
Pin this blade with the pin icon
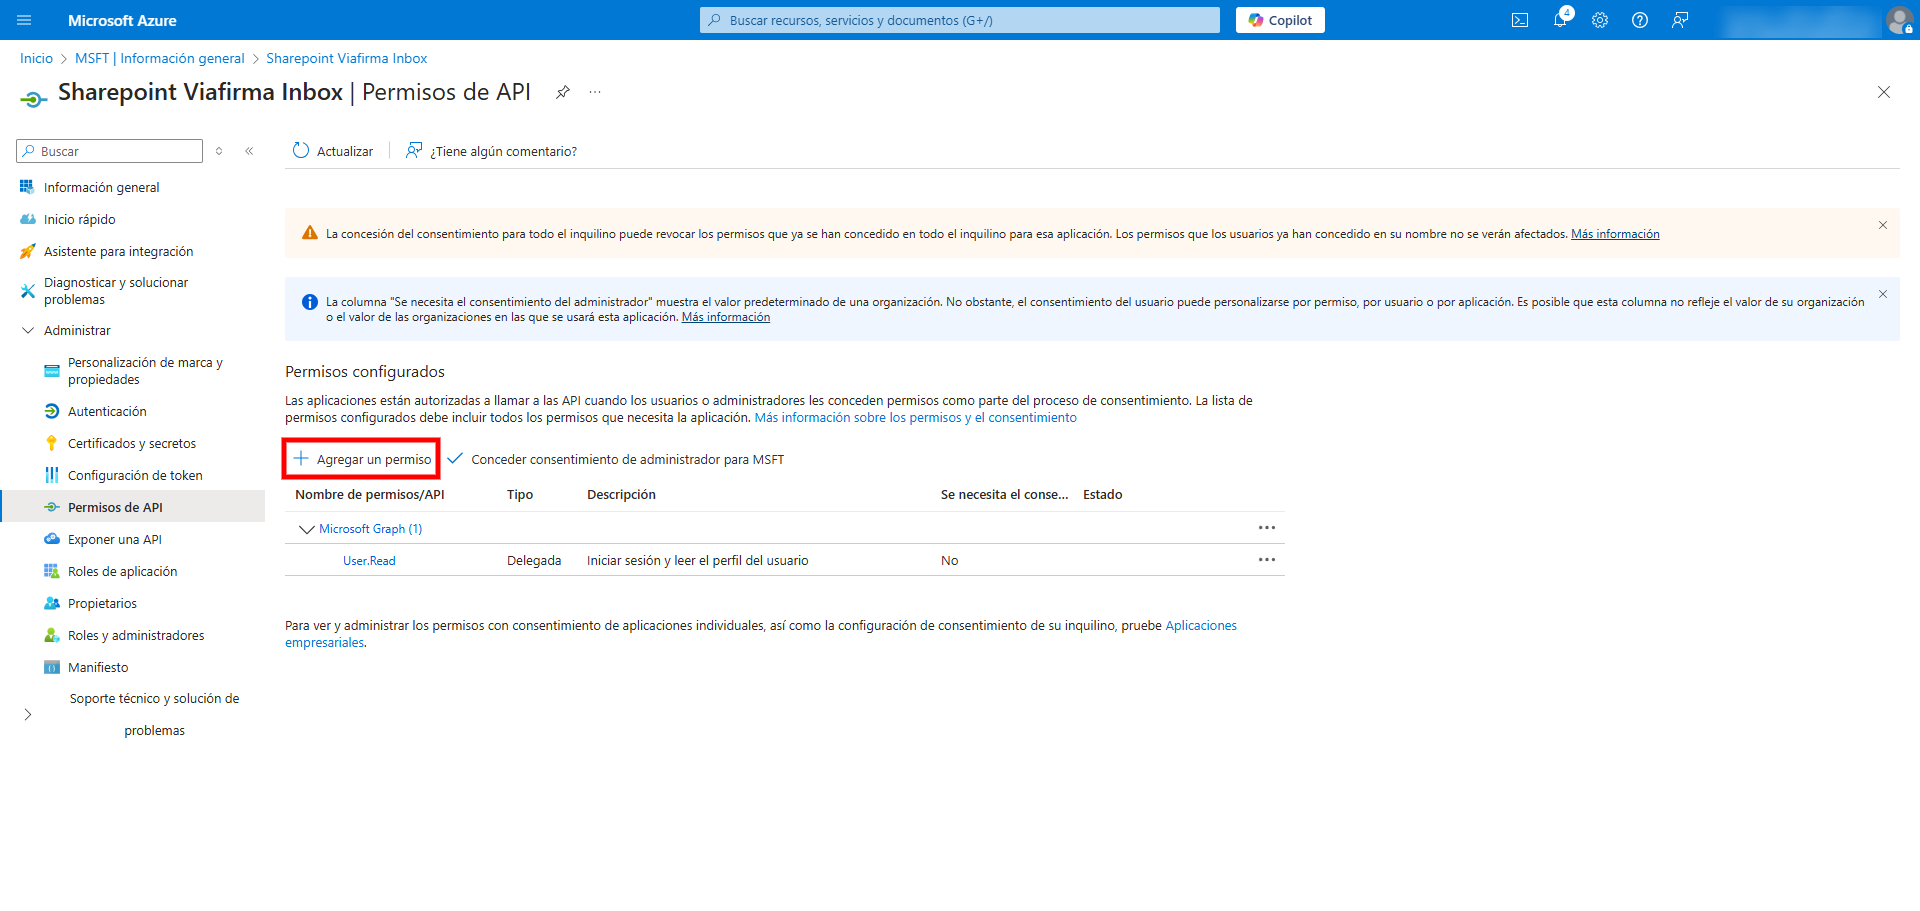(563, 92)
